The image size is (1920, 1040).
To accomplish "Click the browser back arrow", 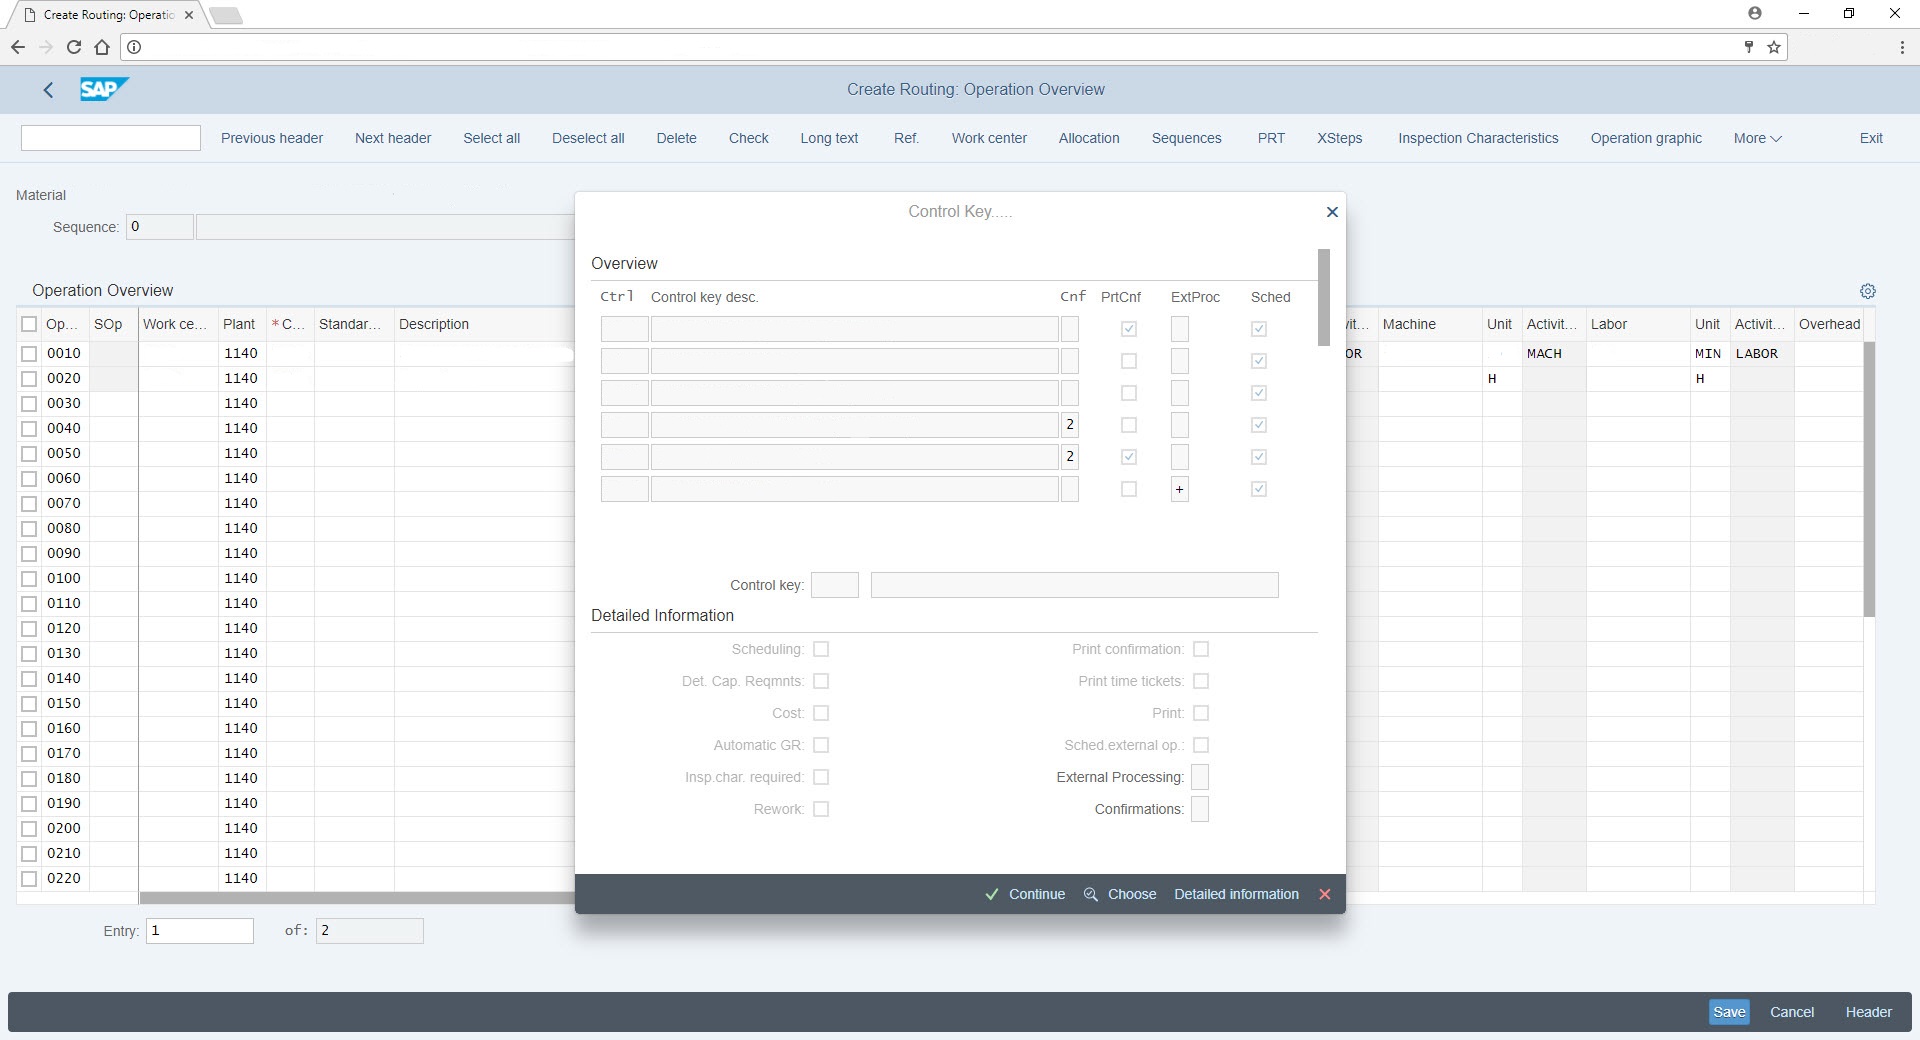I will [x=17, y=47].
